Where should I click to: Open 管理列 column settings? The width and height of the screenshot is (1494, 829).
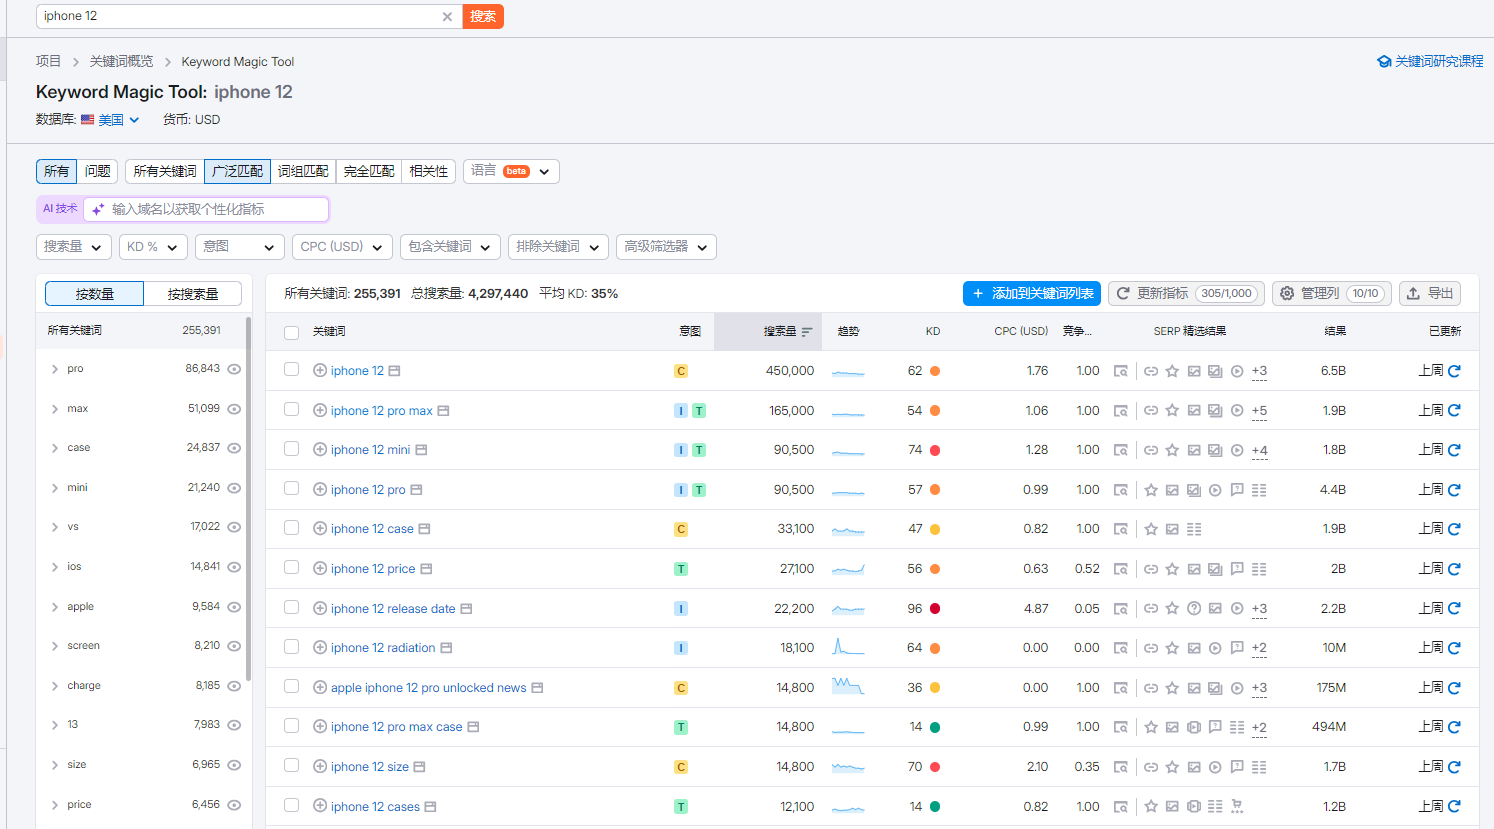pyautogui.click(x=1332, y=294)
